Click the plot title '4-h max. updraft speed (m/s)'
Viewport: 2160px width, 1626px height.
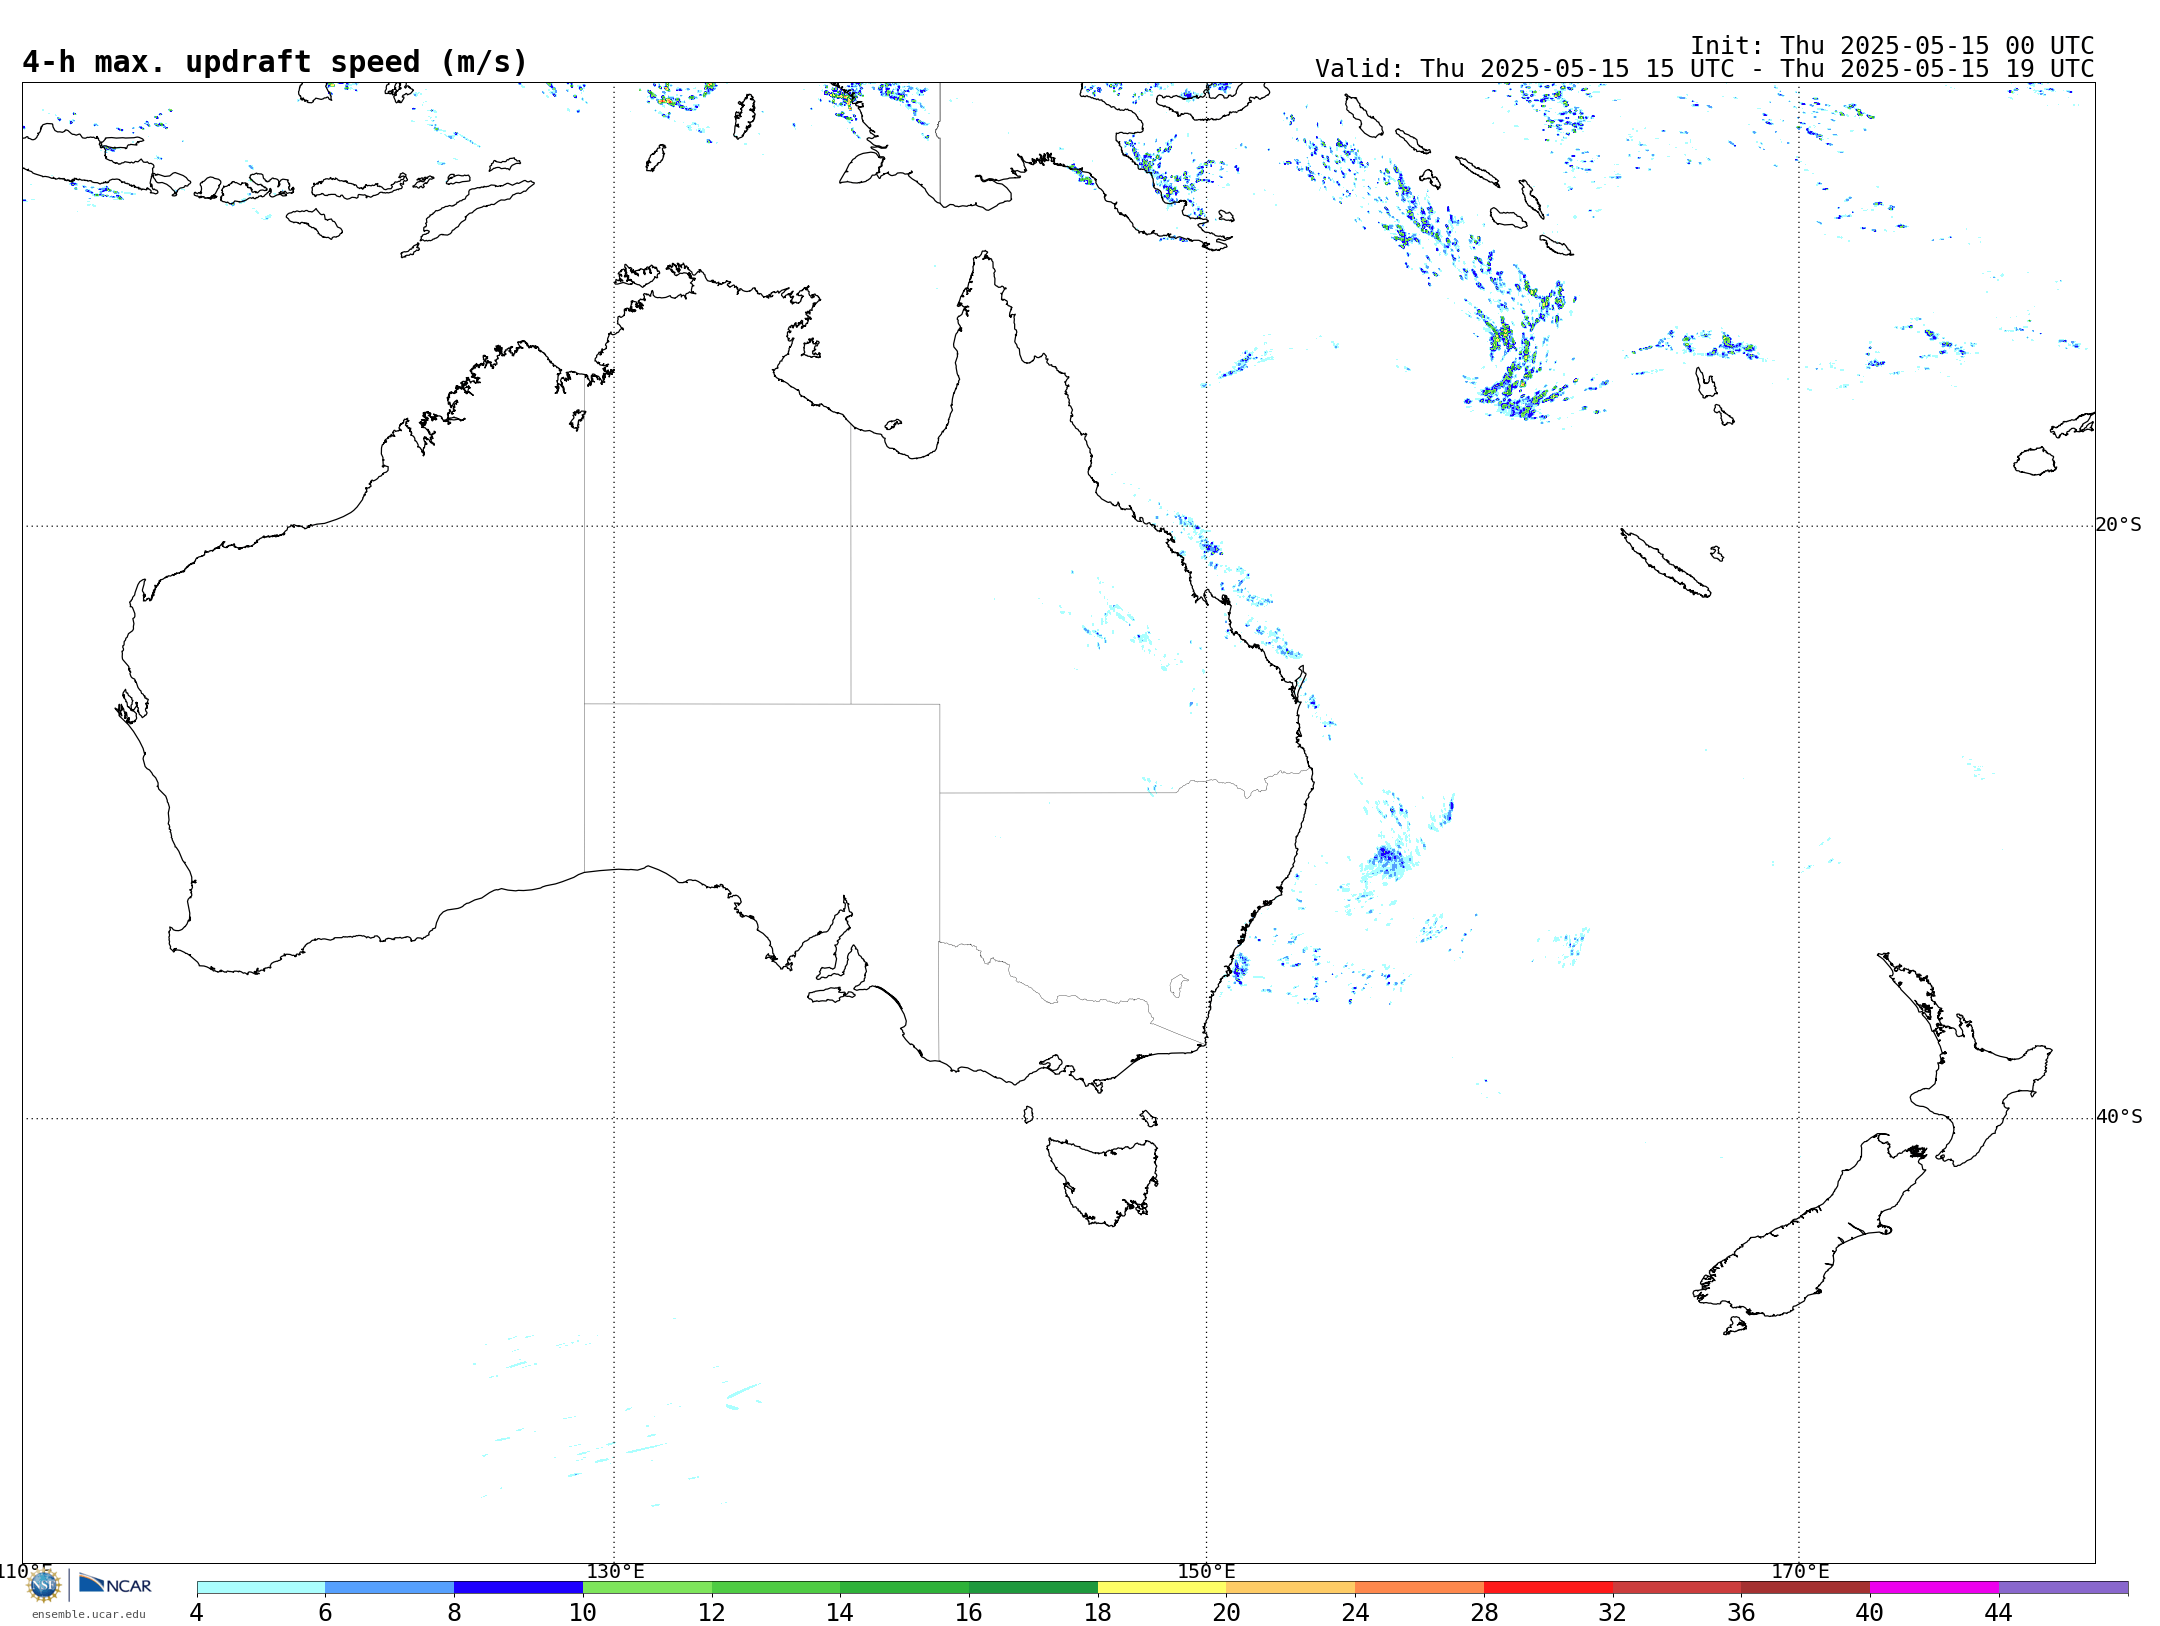275,62
